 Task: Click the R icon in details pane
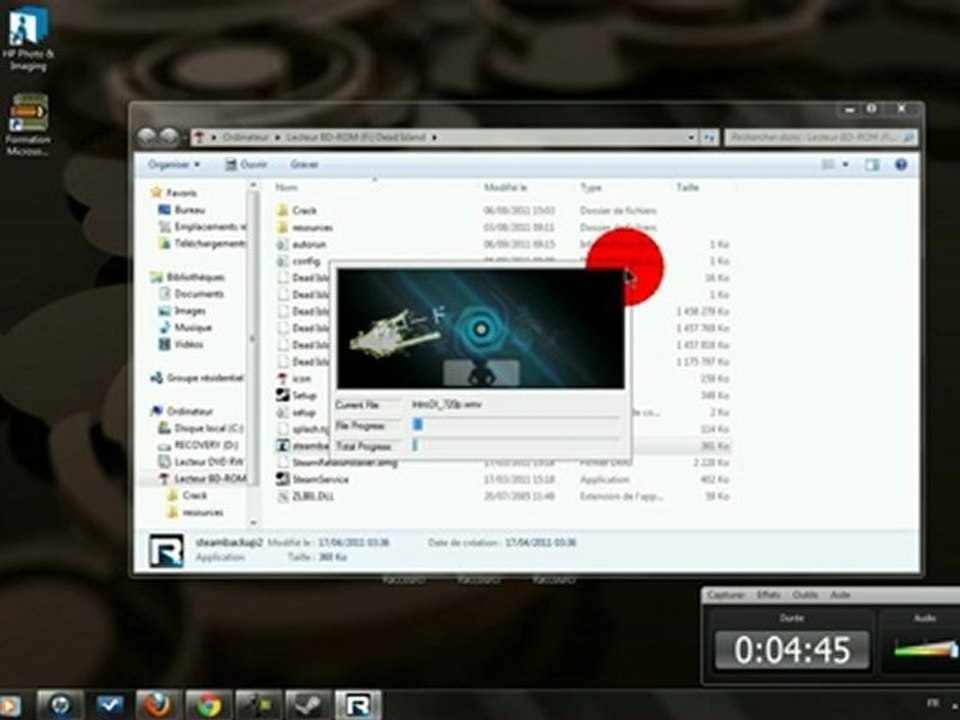[x=166, y=550]
